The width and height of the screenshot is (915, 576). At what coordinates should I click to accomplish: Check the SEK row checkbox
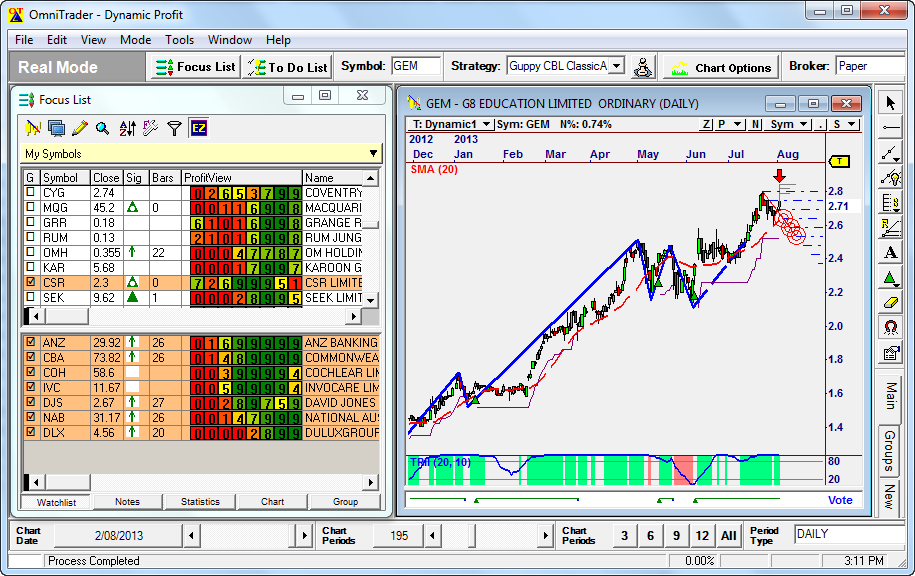coord(30,297)
